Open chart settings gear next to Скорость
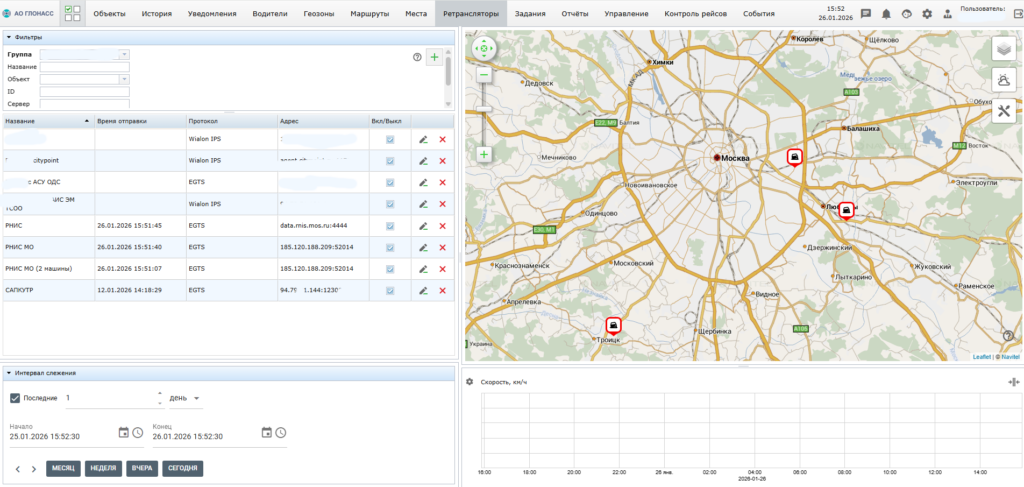The image size is (1024, 487). point(470,382)
